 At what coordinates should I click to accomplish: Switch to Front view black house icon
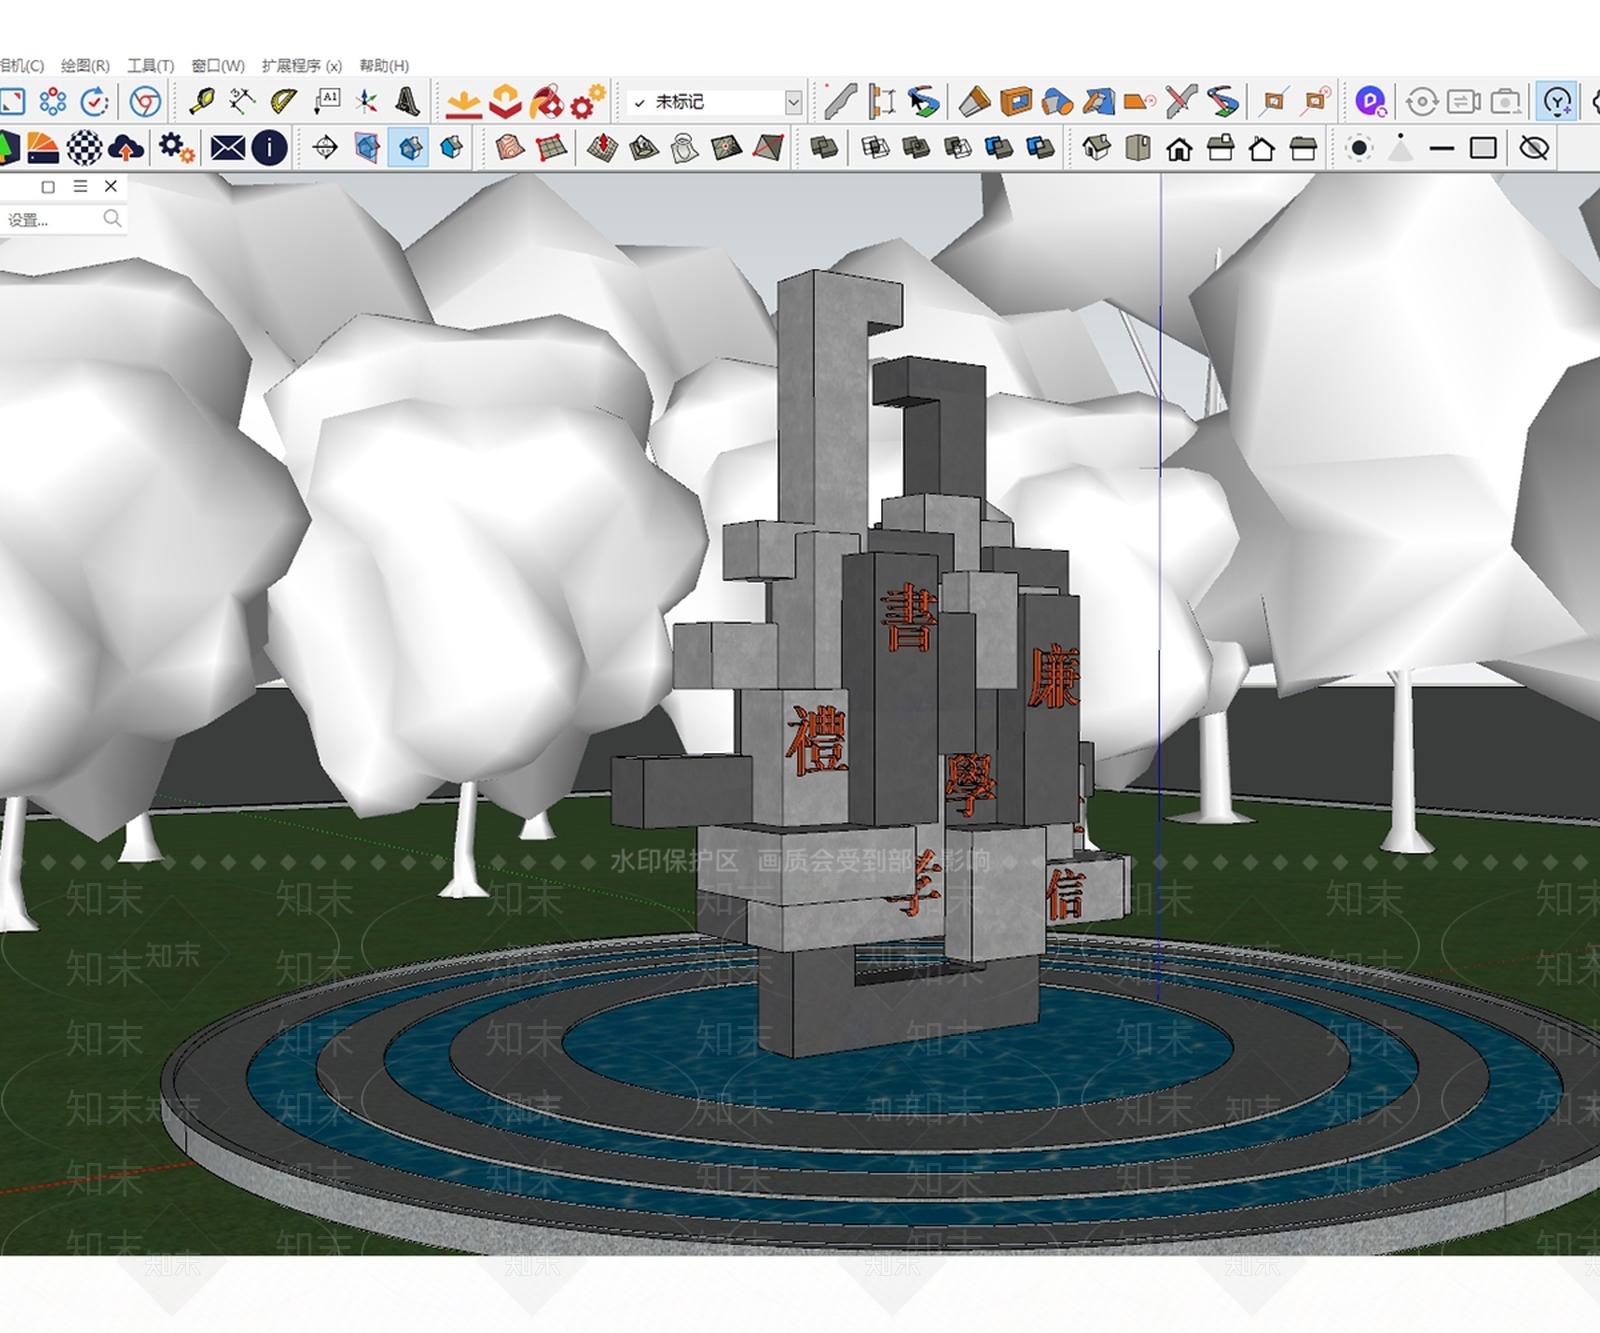(1179, 149)
